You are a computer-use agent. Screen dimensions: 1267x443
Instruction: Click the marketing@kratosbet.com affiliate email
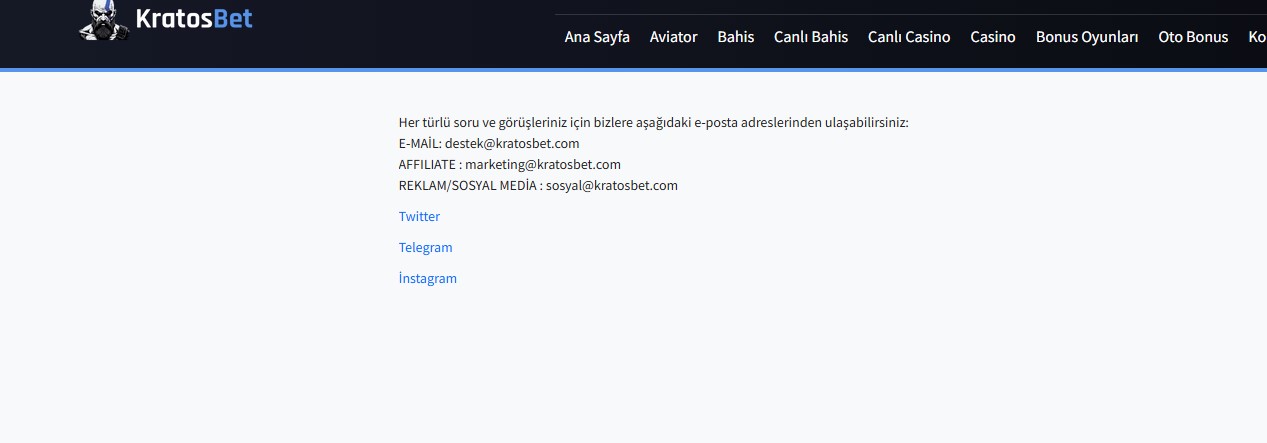(543, 164)
